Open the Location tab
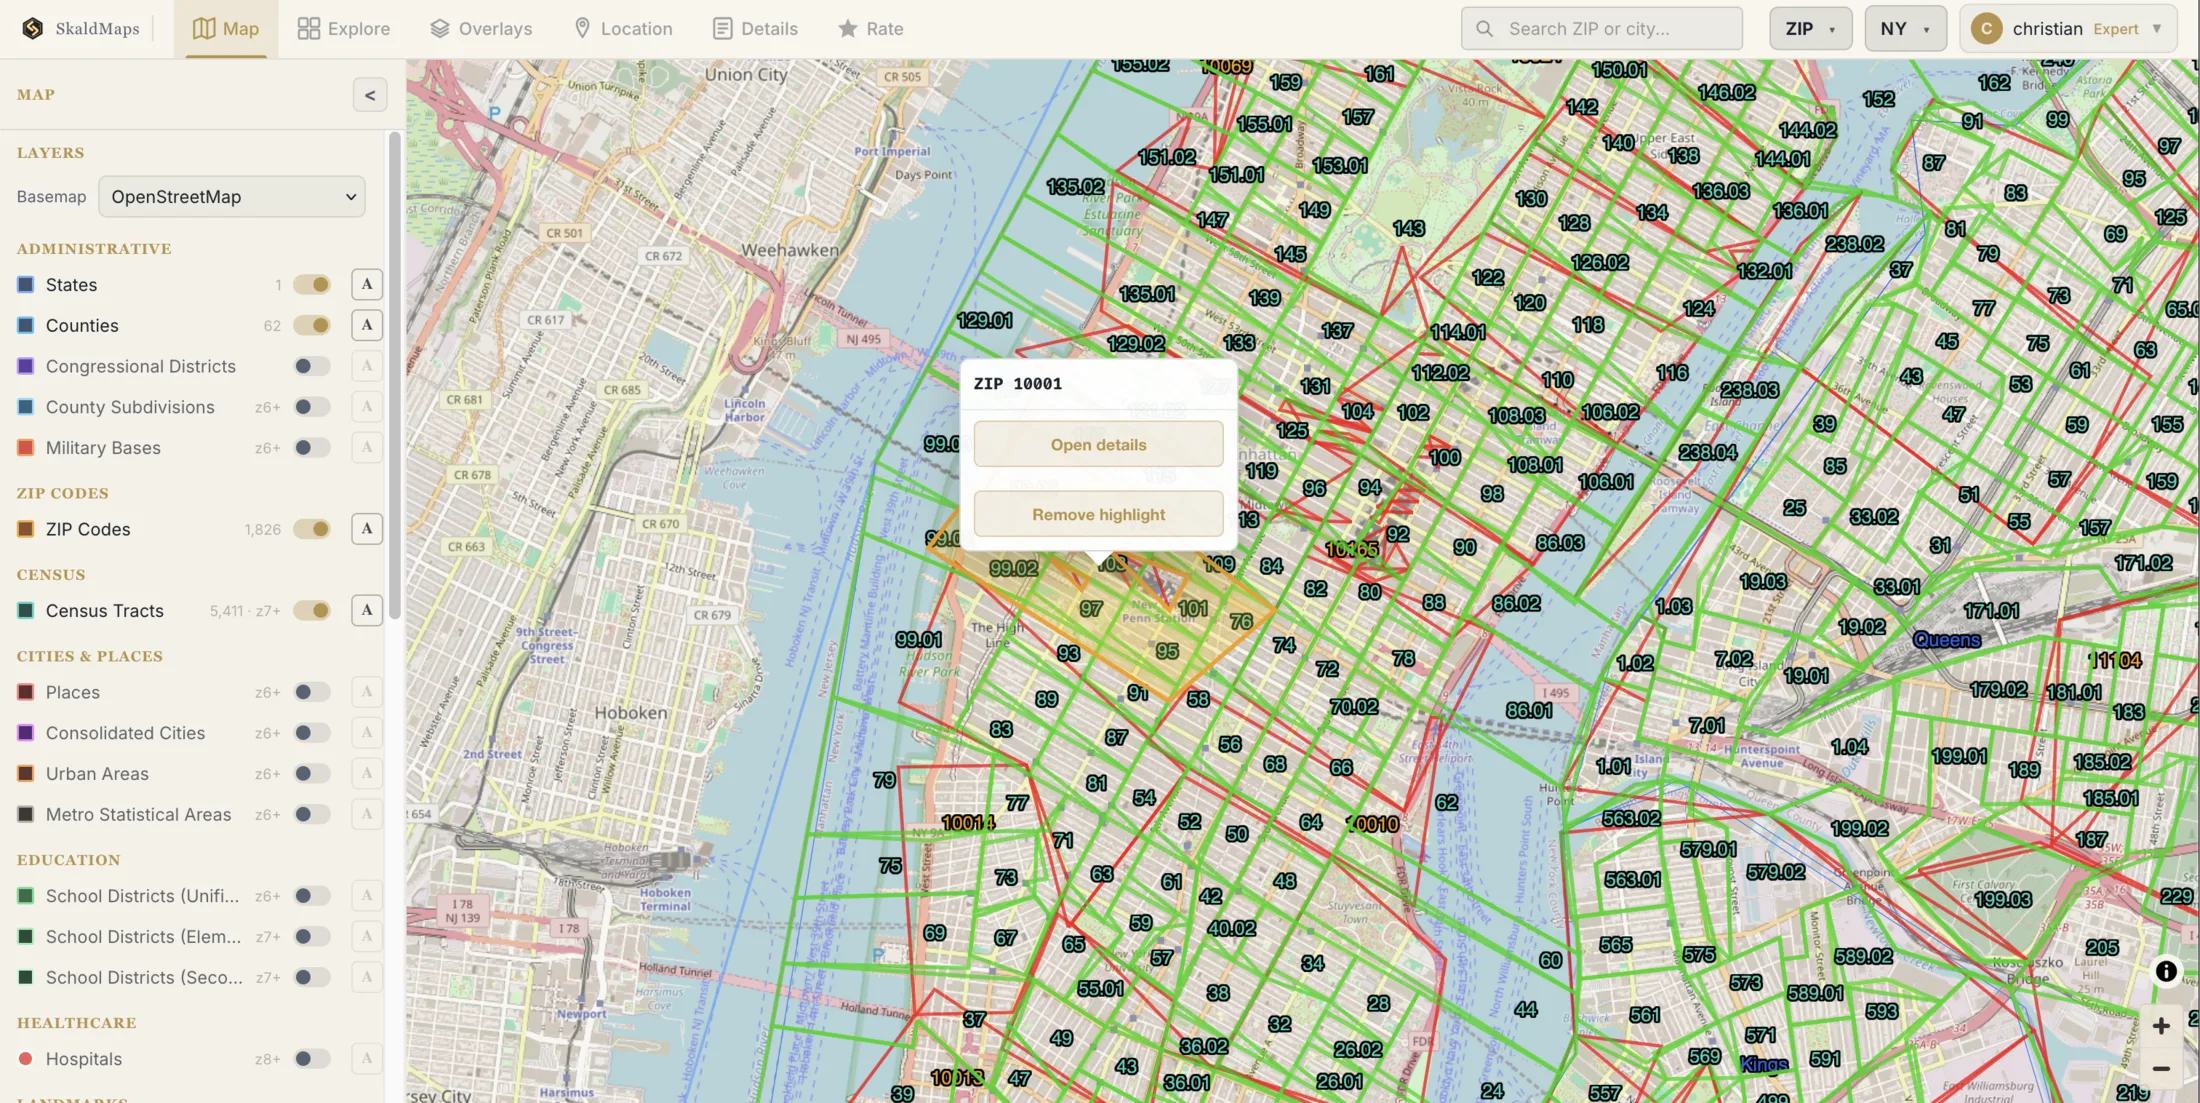Viewport: 2200px width, 1103px height. click(x=623, y=29)
